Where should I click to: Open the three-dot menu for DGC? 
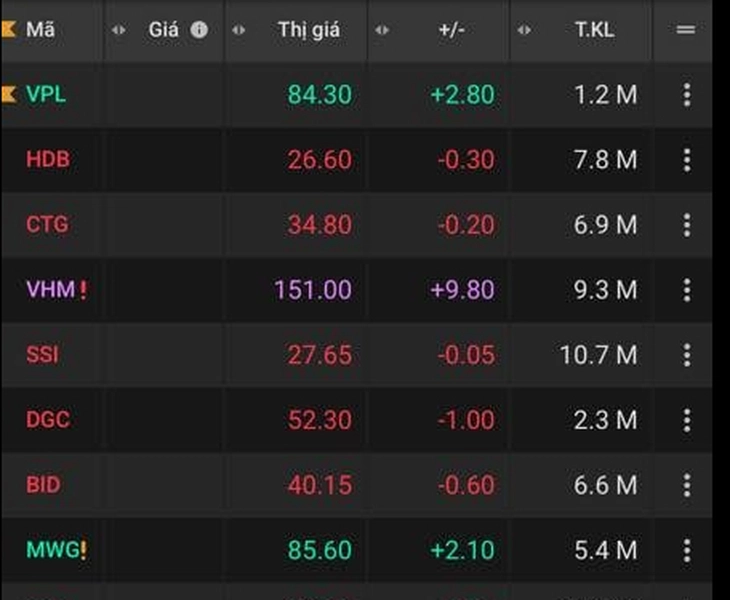point(686,420)
